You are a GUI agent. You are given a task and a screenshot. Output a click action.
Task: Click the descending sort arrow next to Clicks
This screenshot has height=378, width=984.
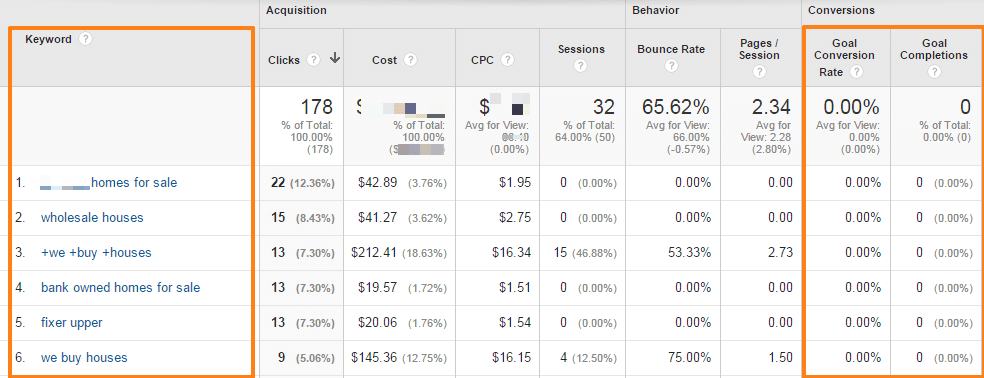(x=334, y=59)
